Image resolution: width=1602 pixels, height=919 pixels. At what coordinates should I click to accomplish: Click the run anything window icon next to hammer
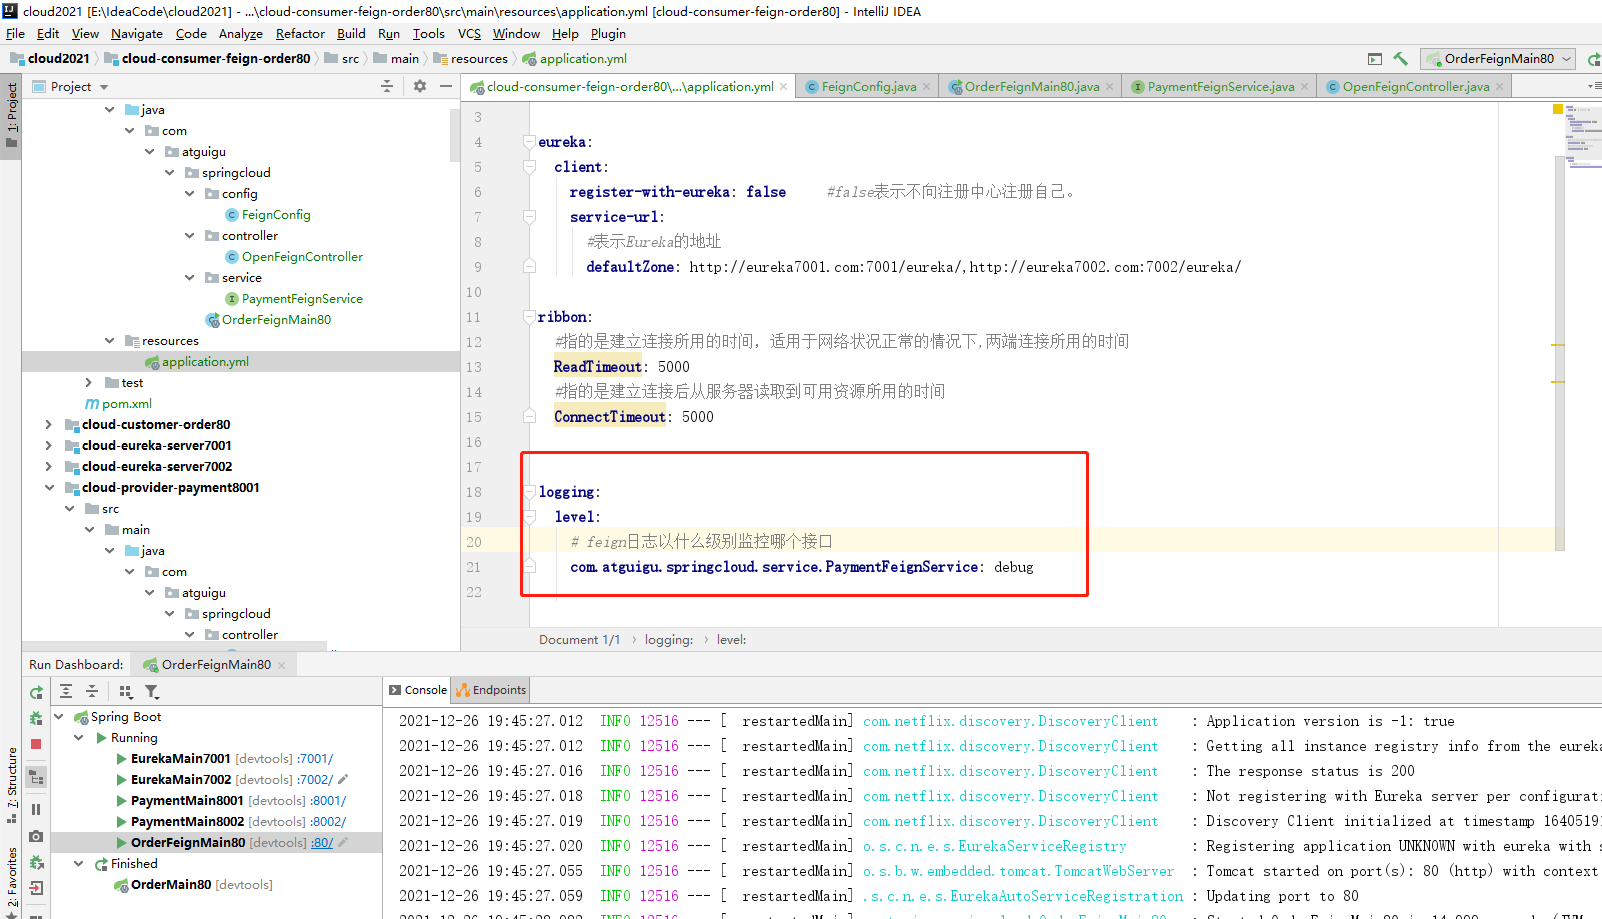pos(1375,59)
